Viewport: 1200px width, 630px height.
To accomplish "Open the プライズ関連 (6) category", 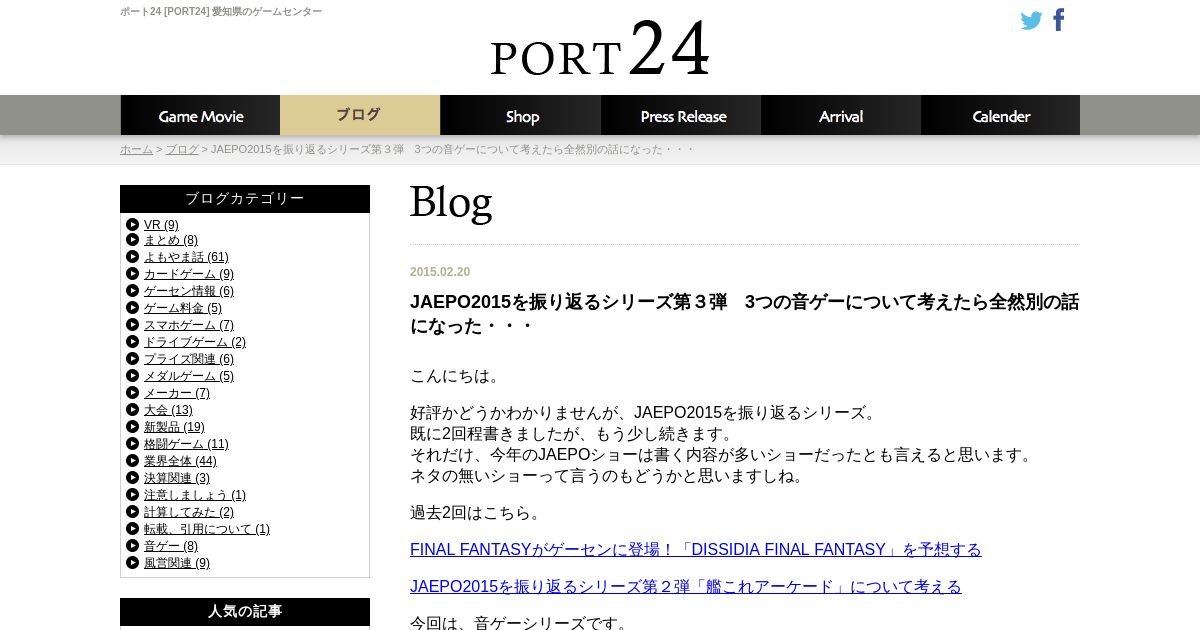I will [x=189, y=359].
